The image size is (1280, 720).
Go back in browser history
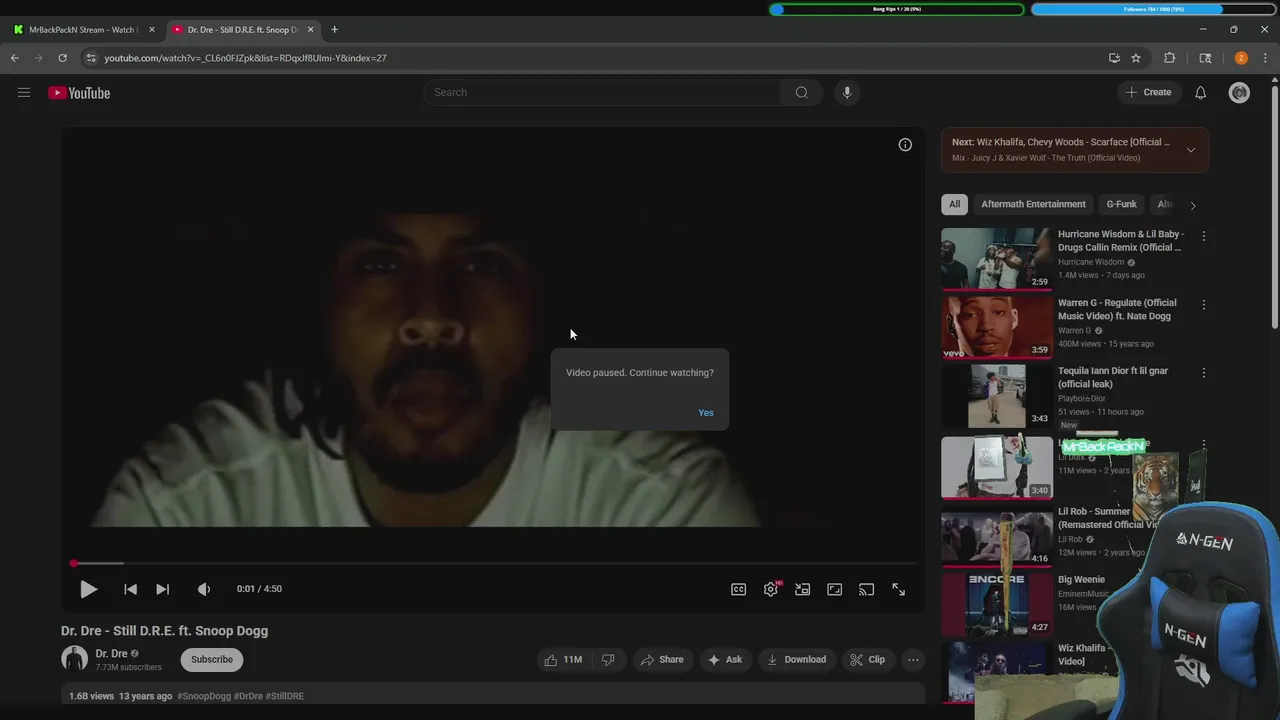pos(15,58)
